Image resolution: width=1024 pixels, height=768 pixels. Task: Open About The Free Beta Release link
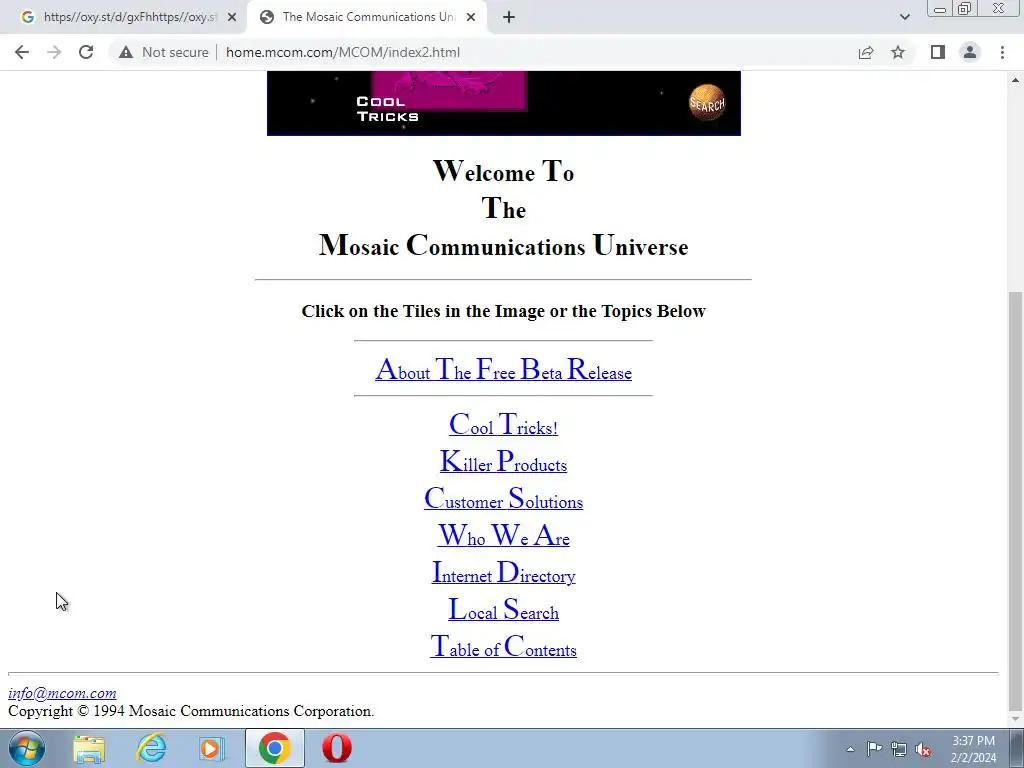click(504, 370)
